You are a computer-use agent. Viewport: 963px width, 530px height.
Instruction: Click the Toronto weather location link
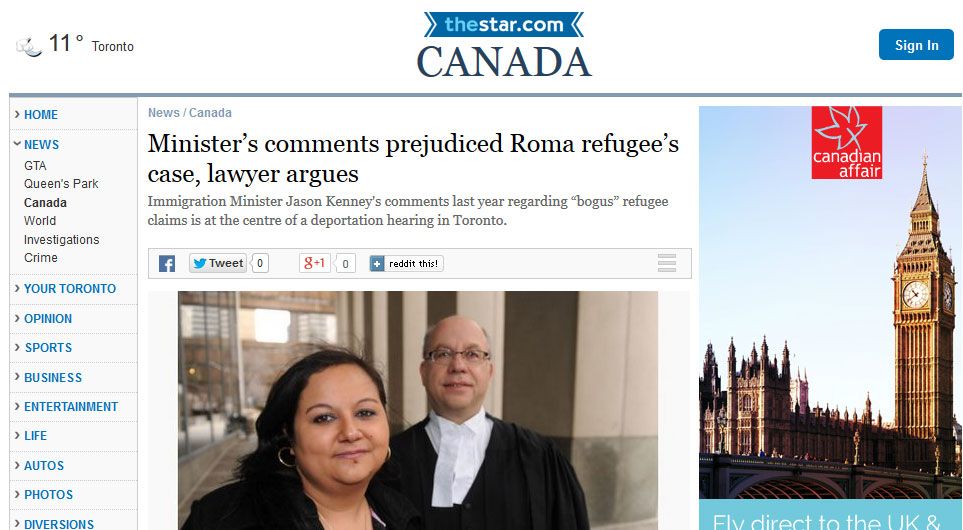(112, 47)
